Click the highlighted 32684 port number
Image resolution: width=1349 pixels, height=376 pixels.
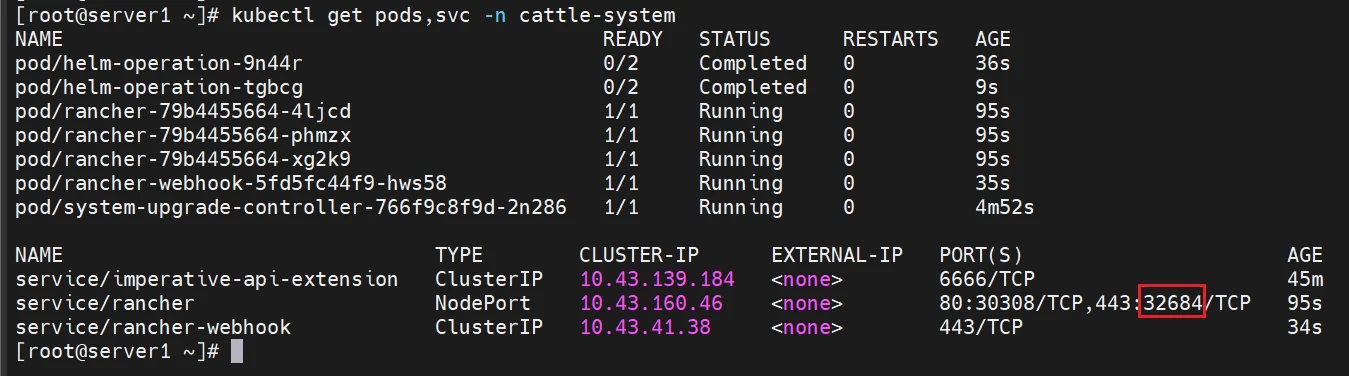tap(1172, 303)
